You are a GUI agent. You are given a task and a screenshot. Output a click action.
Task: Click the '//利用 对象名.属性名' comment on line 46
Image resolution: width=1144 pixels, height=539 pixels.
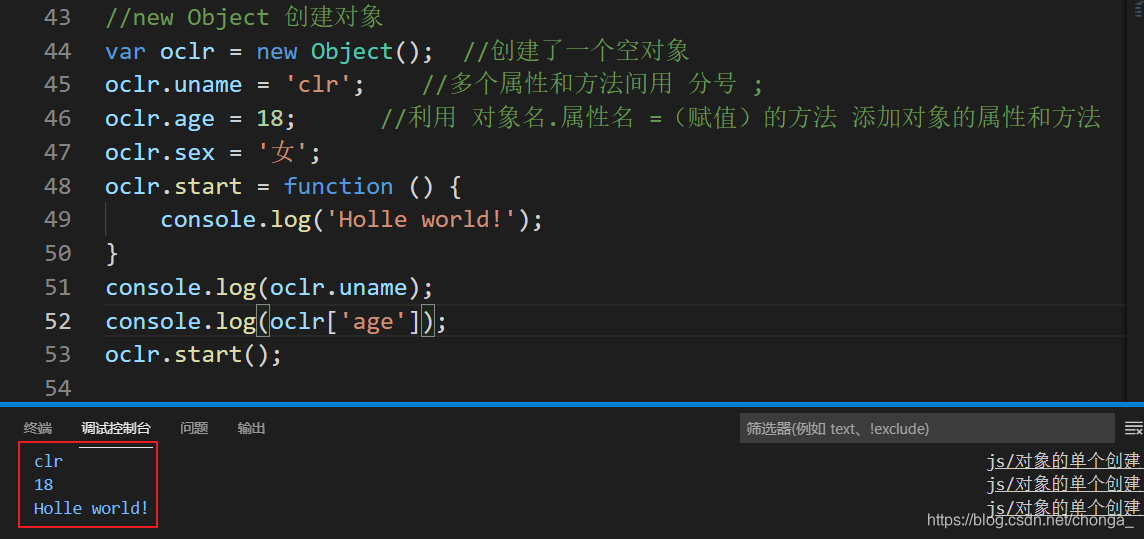(740, 118)
